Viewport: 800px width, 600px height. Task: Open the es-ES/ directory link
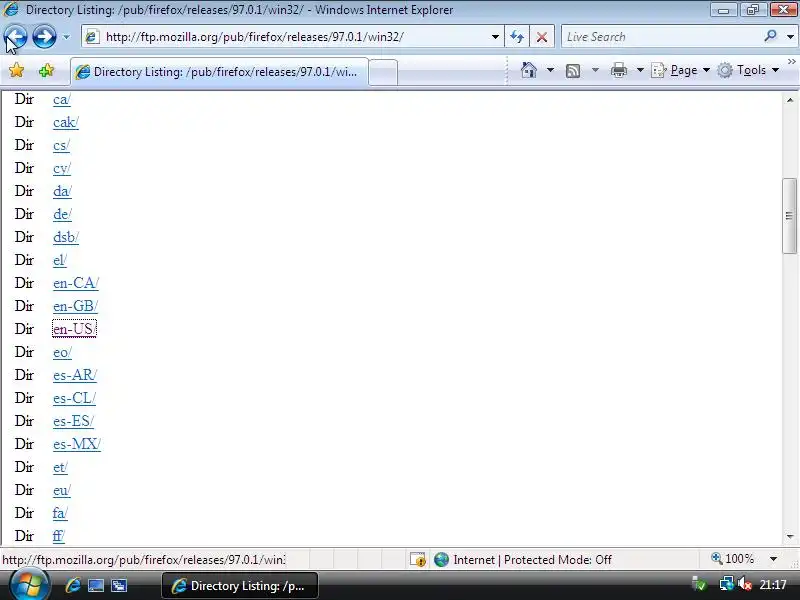click(x=73, y=421)
